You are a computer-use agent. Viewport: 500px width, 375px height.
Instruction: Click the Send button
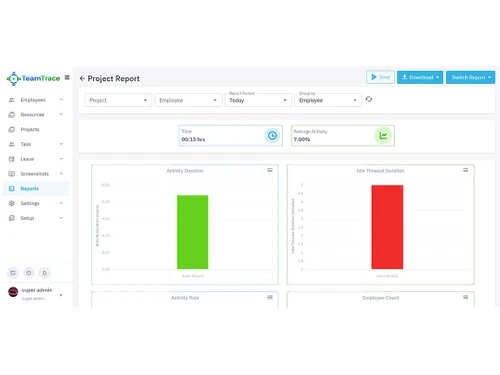380,77
